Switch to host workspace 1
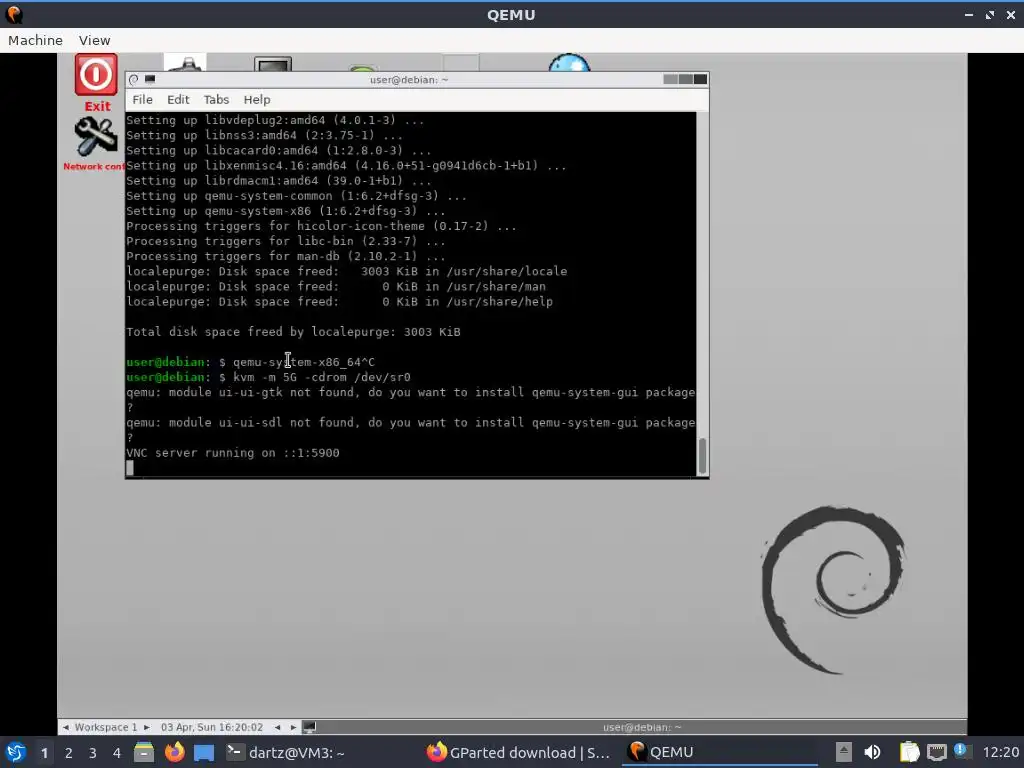This screenshot has height=768, width=1024. [x=44, y=753]
